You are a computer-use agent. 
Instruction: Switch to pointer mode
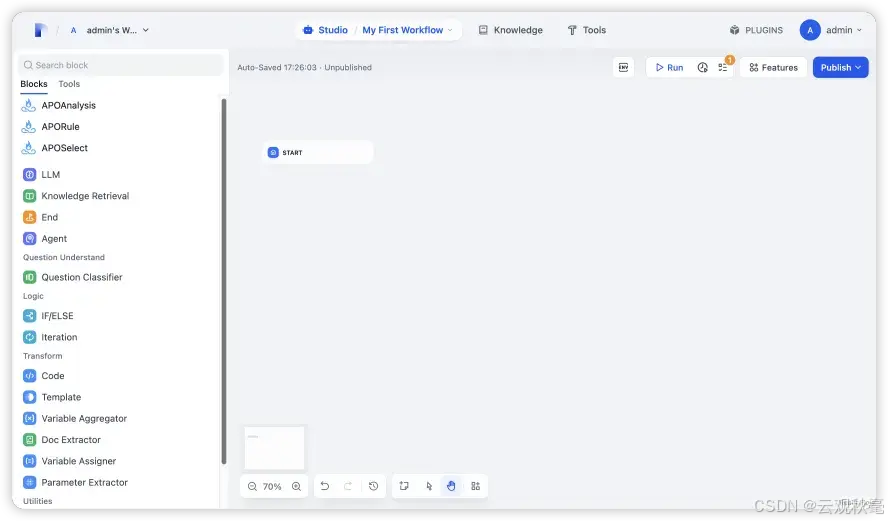[429, 486]
